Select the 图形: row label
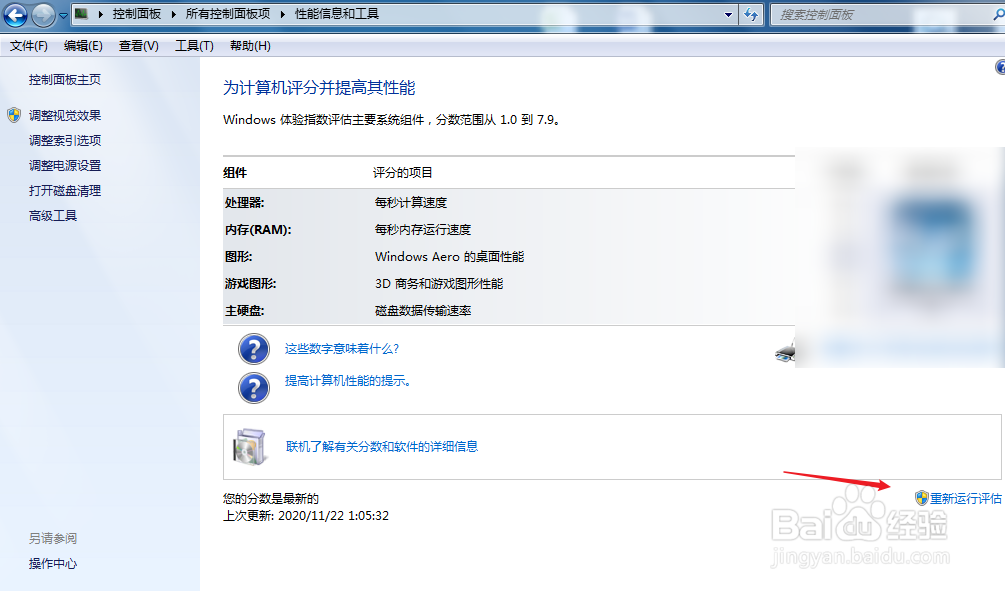1005x591 pixels. (238, 256)
